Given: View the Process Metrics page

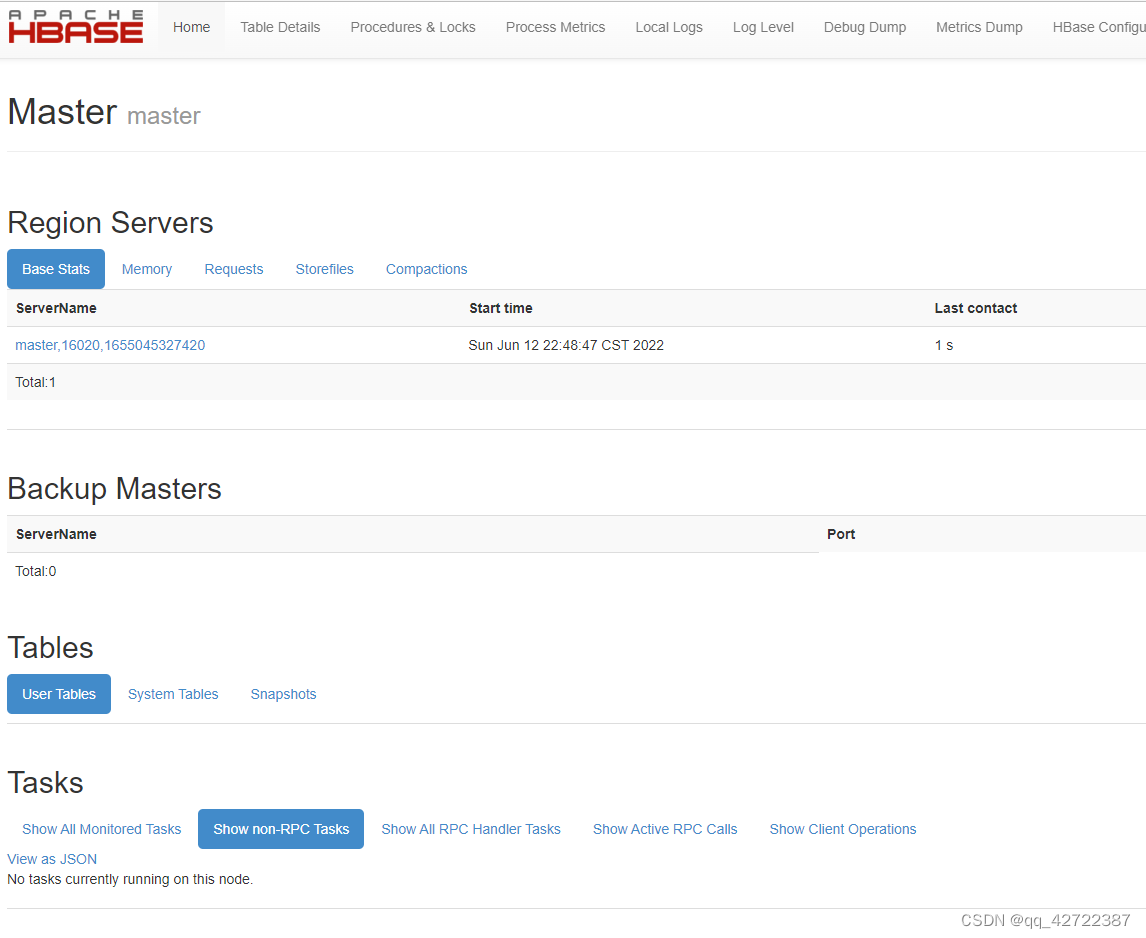Looking at the screenshot, I should [555, 27].
